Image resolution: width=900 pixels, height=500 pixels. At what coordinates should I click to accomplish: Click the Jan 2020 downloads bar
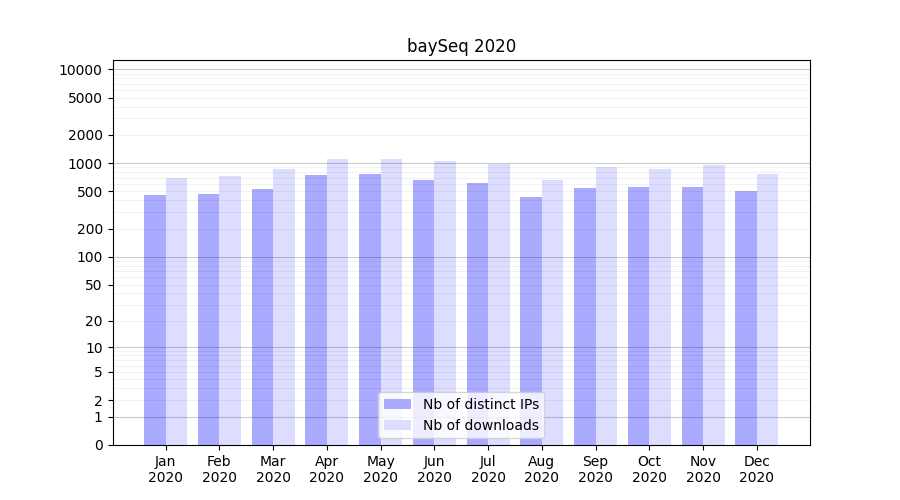(x=177, y=312)
